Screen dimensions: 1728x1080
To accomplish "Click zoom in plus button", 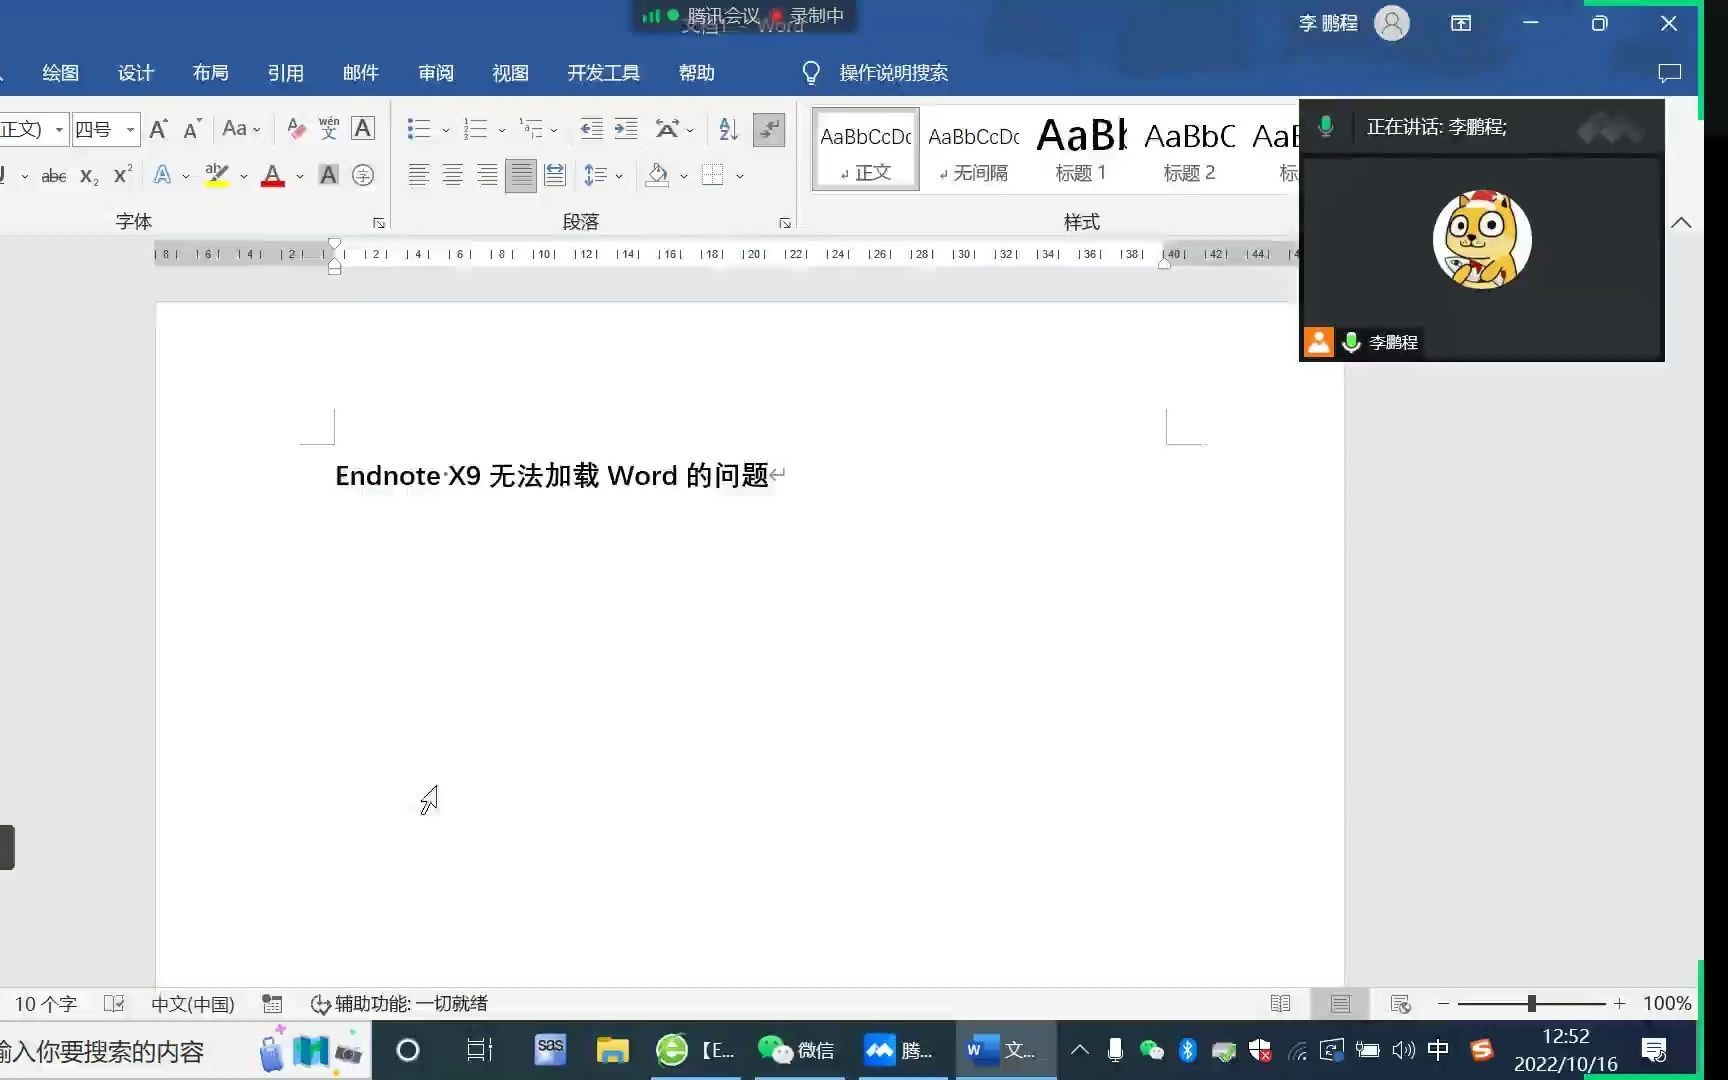I will click(x=1619, y=1004).
